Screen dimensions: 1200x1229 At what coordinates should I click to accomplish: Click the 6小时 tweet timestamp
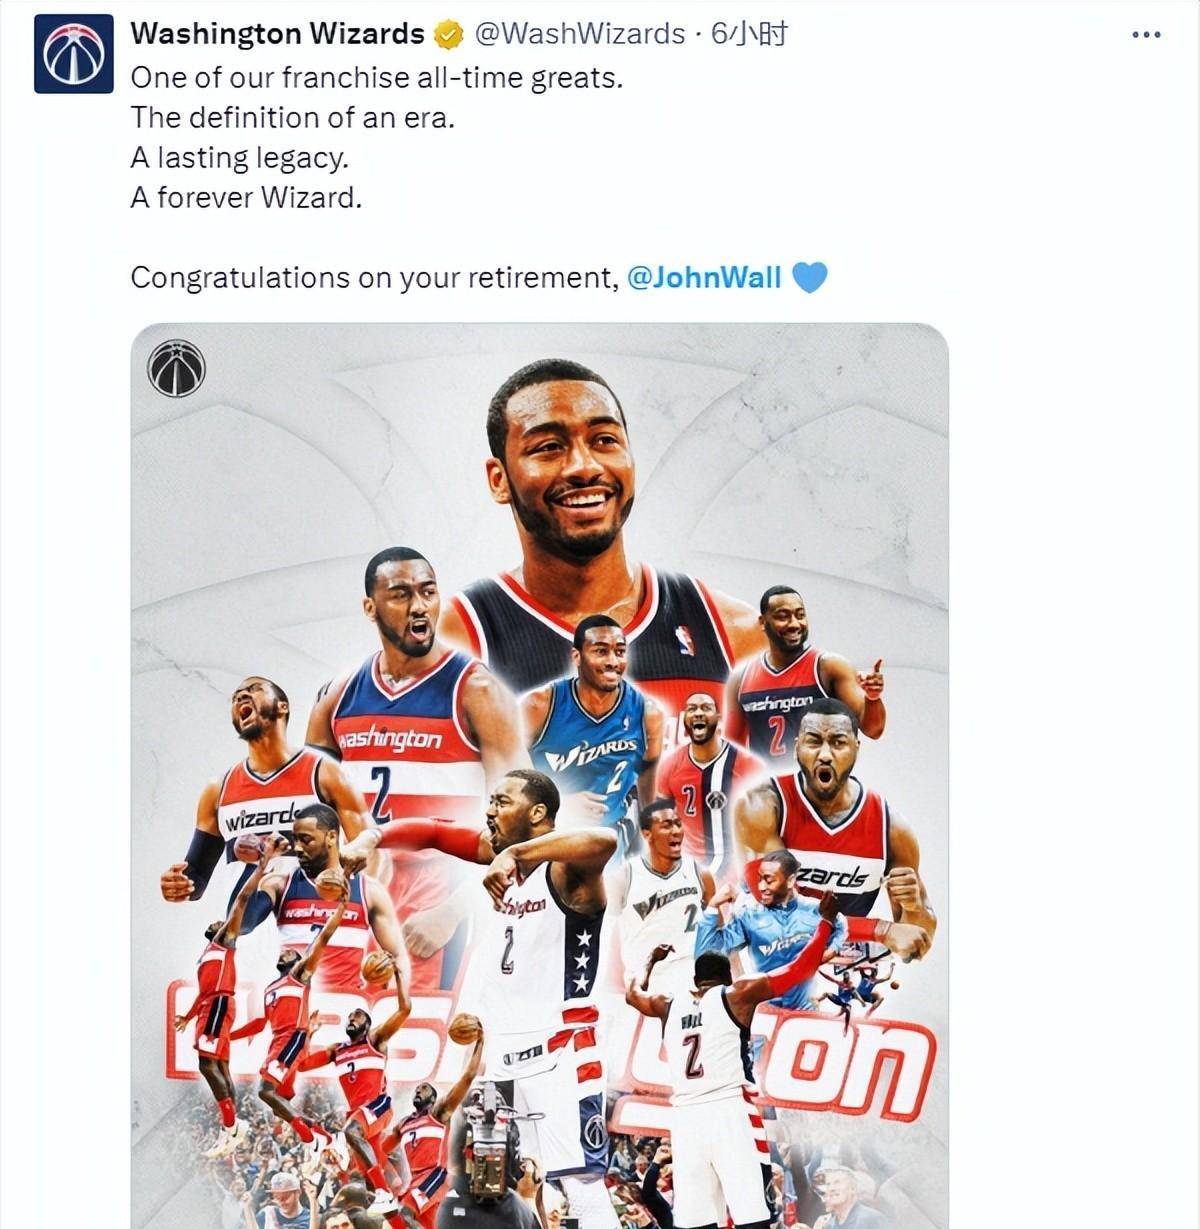point(749,34)
